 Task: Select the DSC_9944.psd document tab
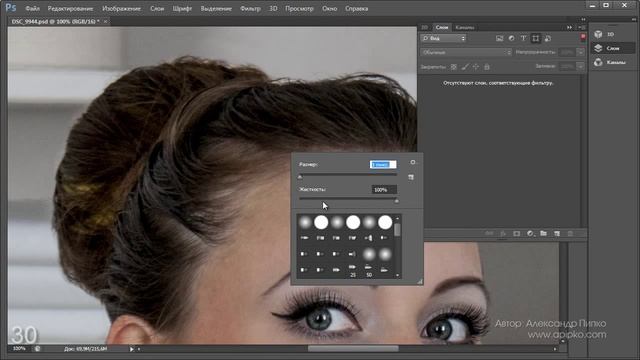click(55, 21)
